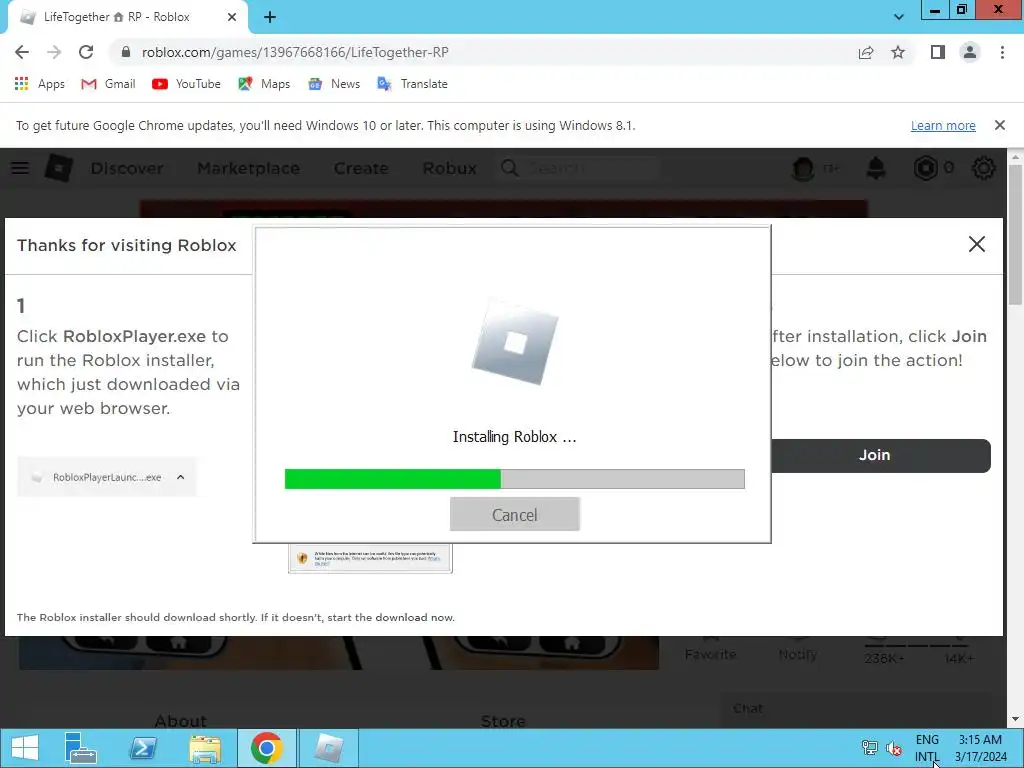The width and height of the screenshot is (1024, 768).
Task: Go back to the previous page
Action: (22, 52)
